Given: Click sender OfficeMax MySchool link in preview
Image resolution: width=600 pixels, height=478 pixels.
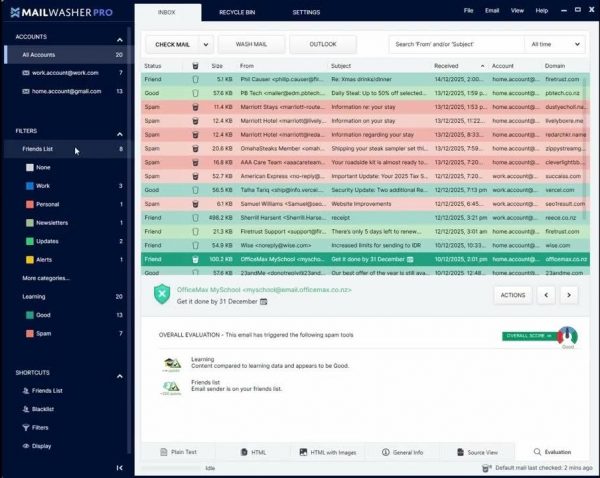Looking at the screenshot, I should tap(264, 290).
